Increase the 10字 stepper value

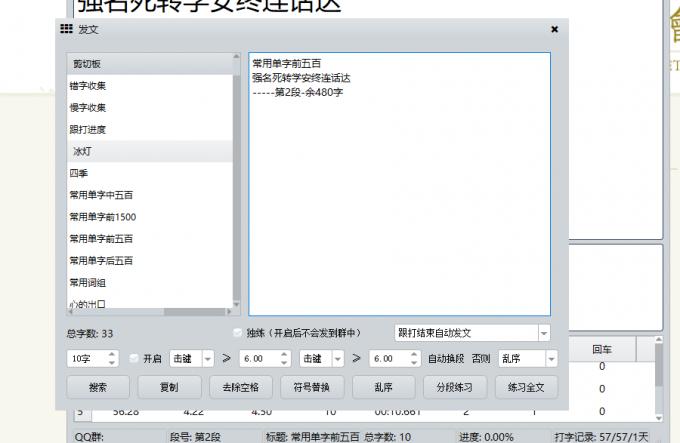click(x=112, y=354)
